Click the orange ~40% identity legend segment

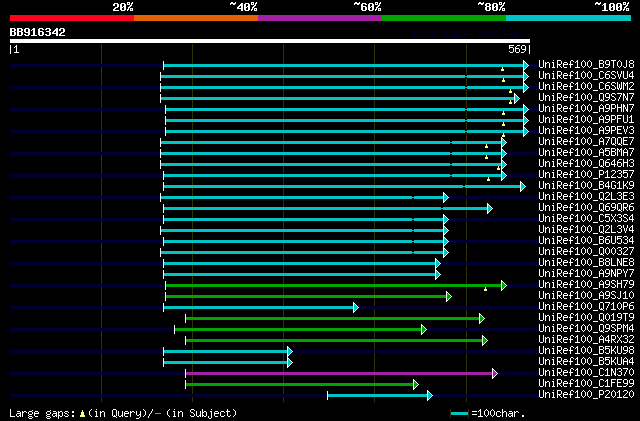[x=196, y=18]
